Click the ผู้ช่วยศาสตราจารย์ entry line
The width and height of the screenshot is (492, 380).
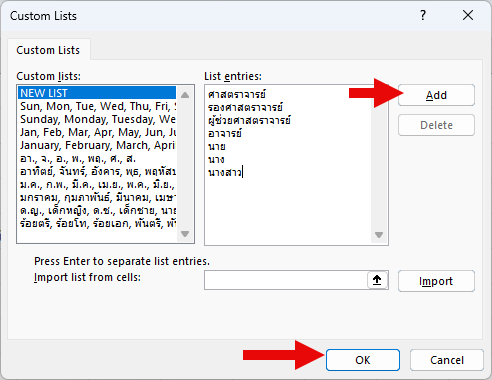(x=249, y=121)
